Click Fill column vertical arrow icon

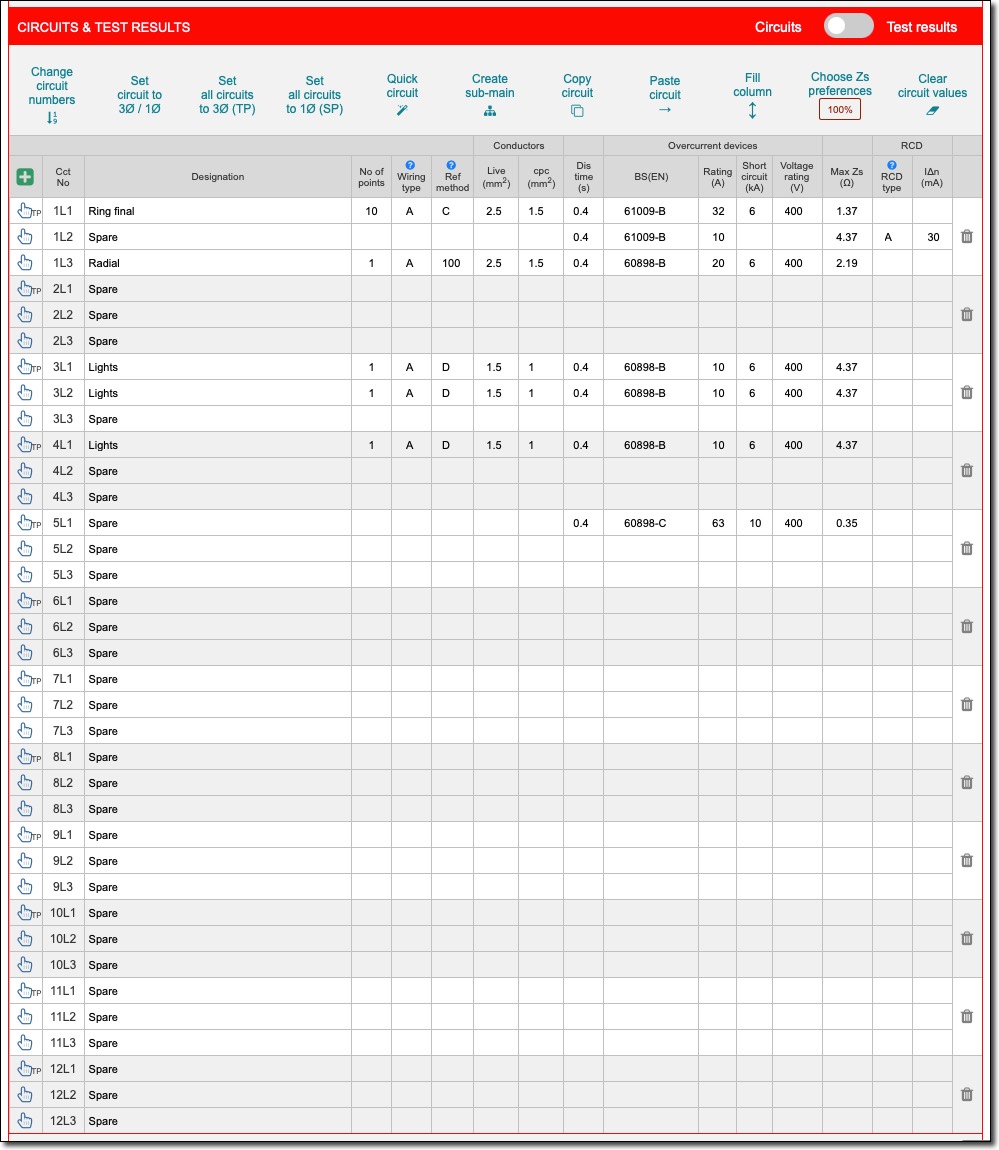click(x=753, y=111)
